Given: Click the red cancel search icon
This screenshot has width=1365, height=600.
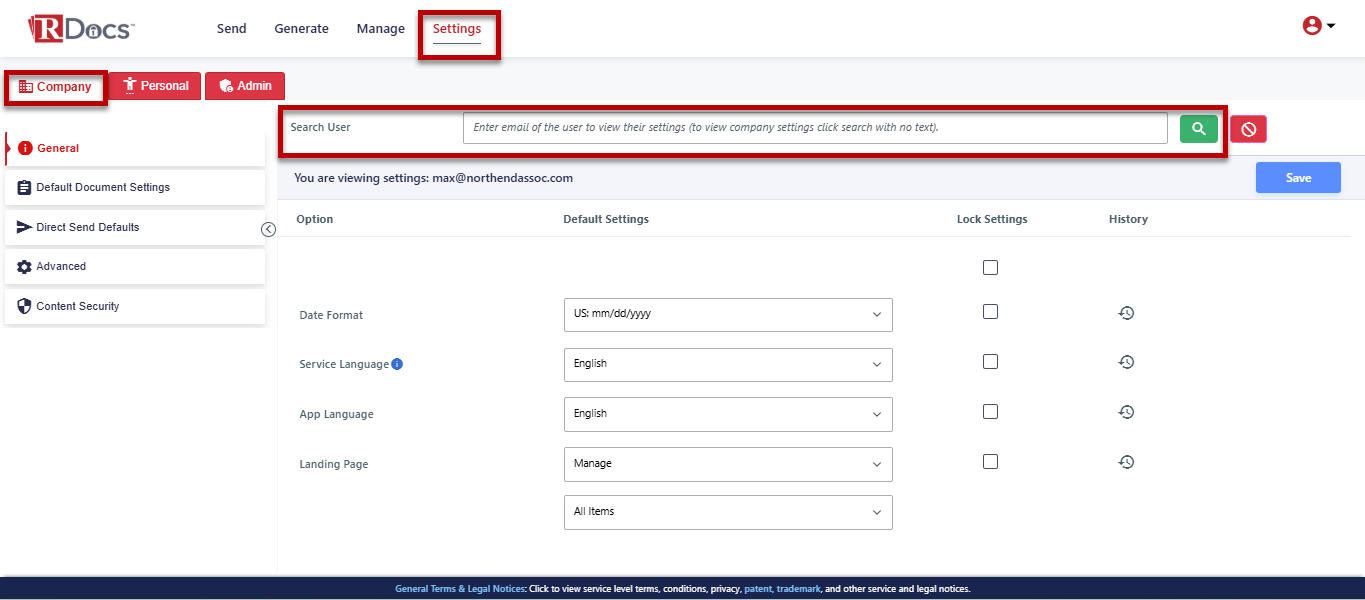Looking at the screenshot, I should (1248, 129).
